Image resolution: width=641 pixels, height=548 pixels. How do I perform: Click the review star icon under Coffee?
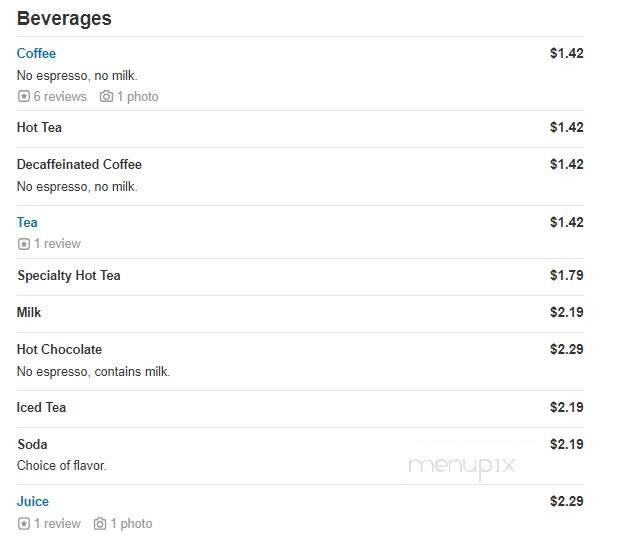(x=24, y=96)
